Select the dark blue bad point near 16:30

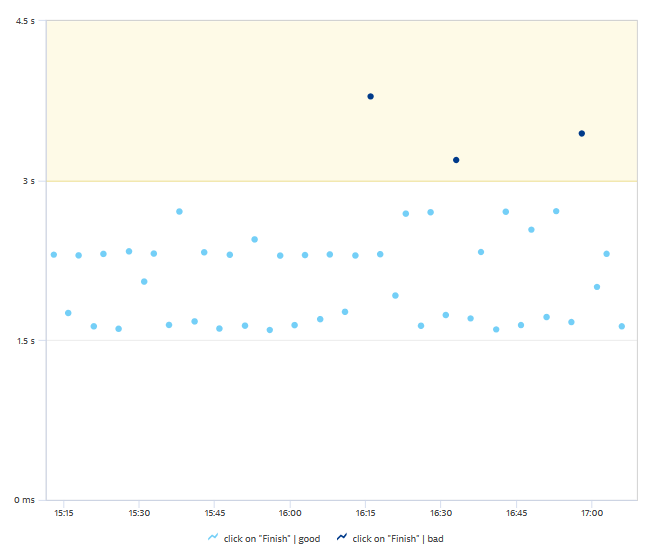point(456,160)
